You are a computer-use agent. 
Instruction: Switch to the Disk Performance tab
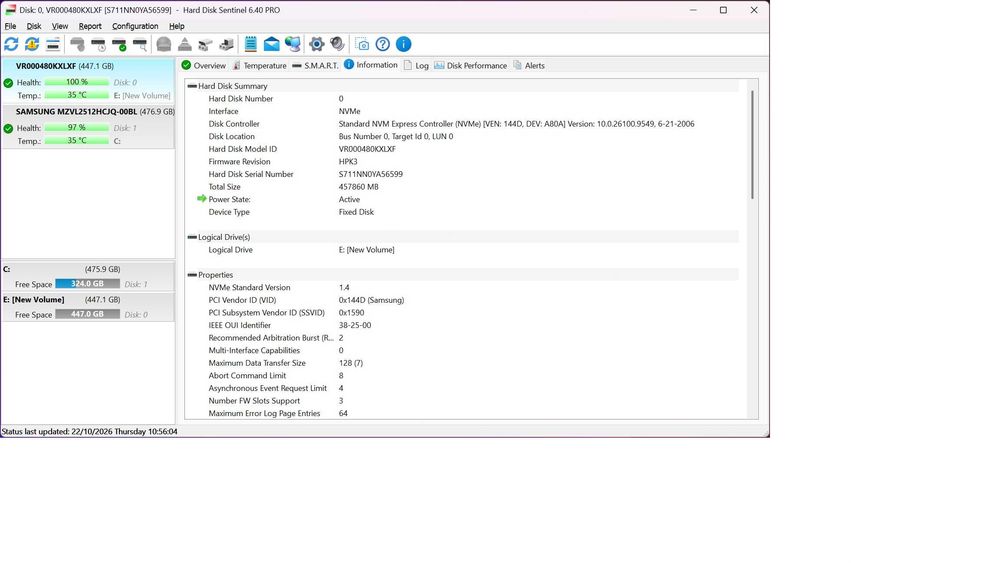[x=471, y=65]
